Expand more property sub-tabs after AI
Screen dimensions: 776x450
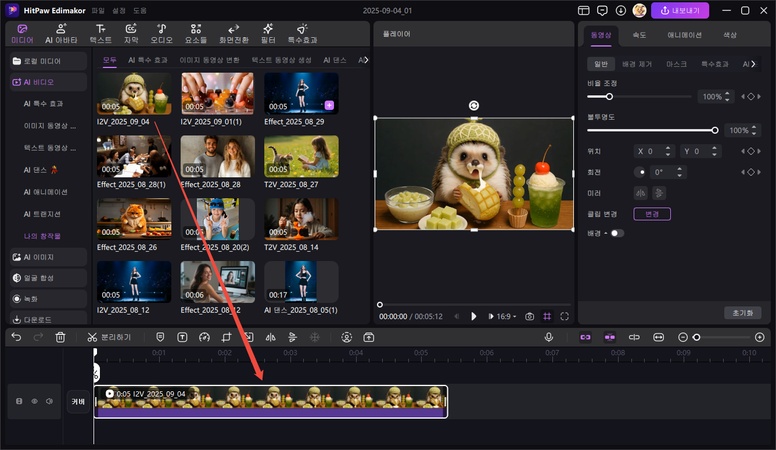[753, 64]
